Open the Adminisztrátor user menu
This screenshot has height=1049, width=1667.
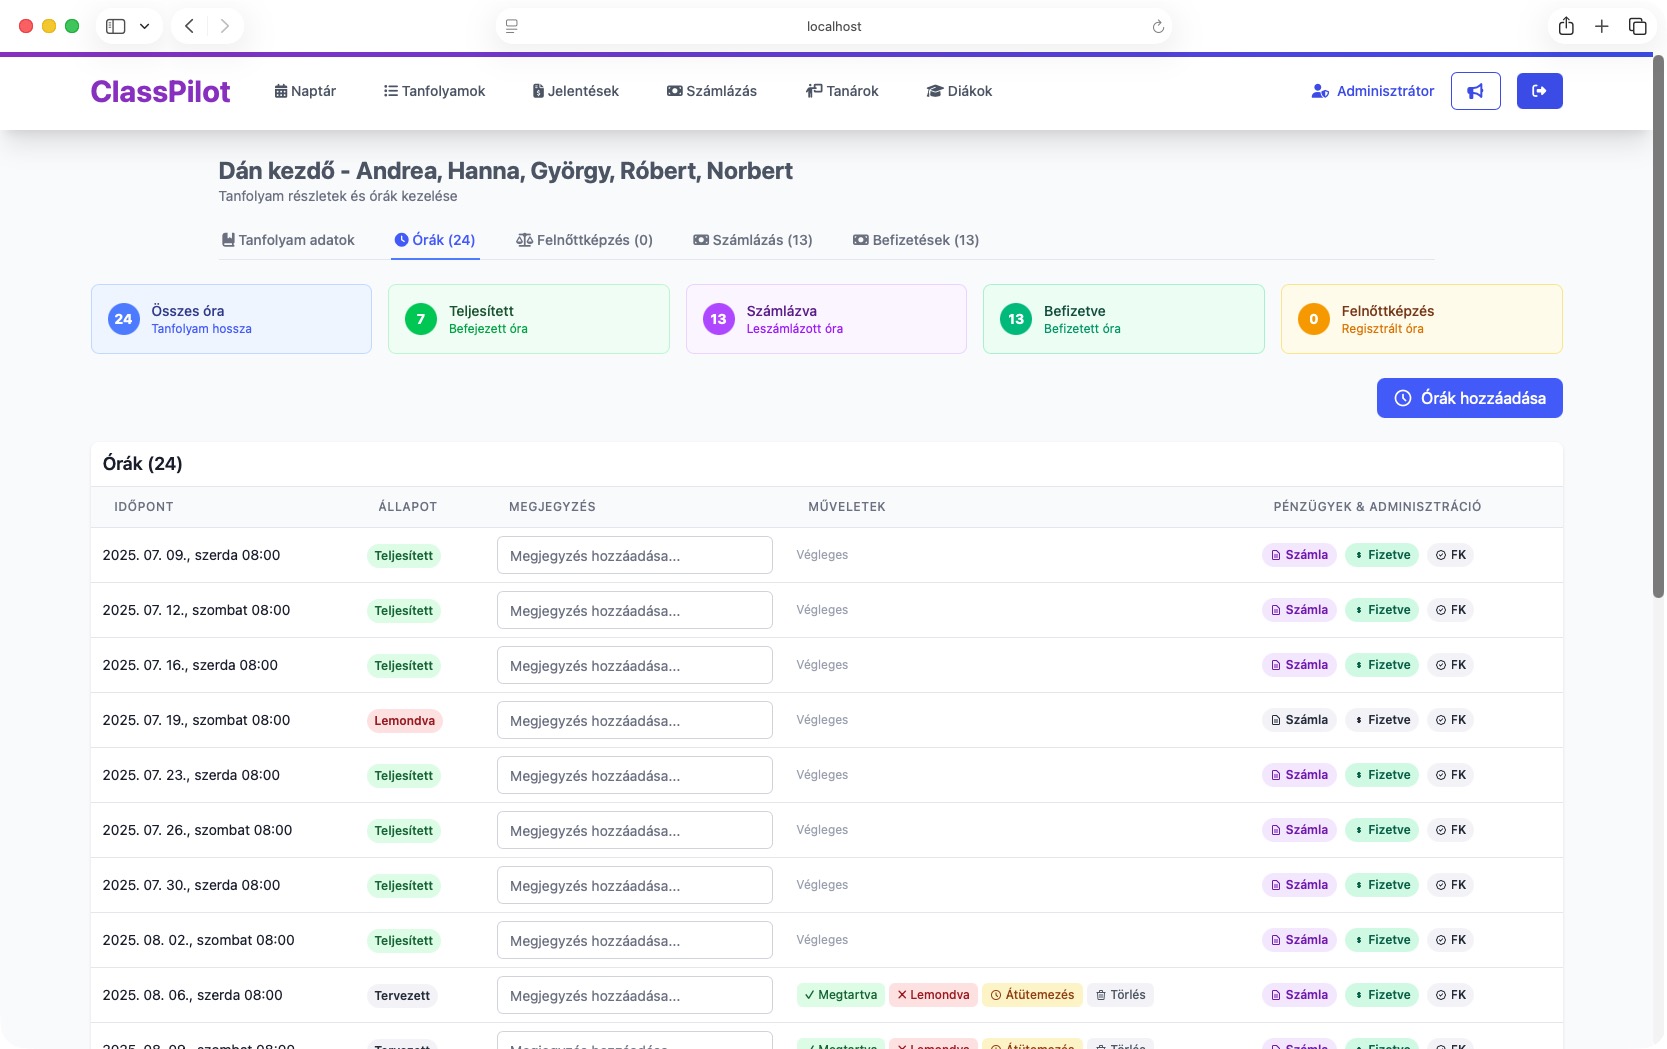pos(1373,91)
